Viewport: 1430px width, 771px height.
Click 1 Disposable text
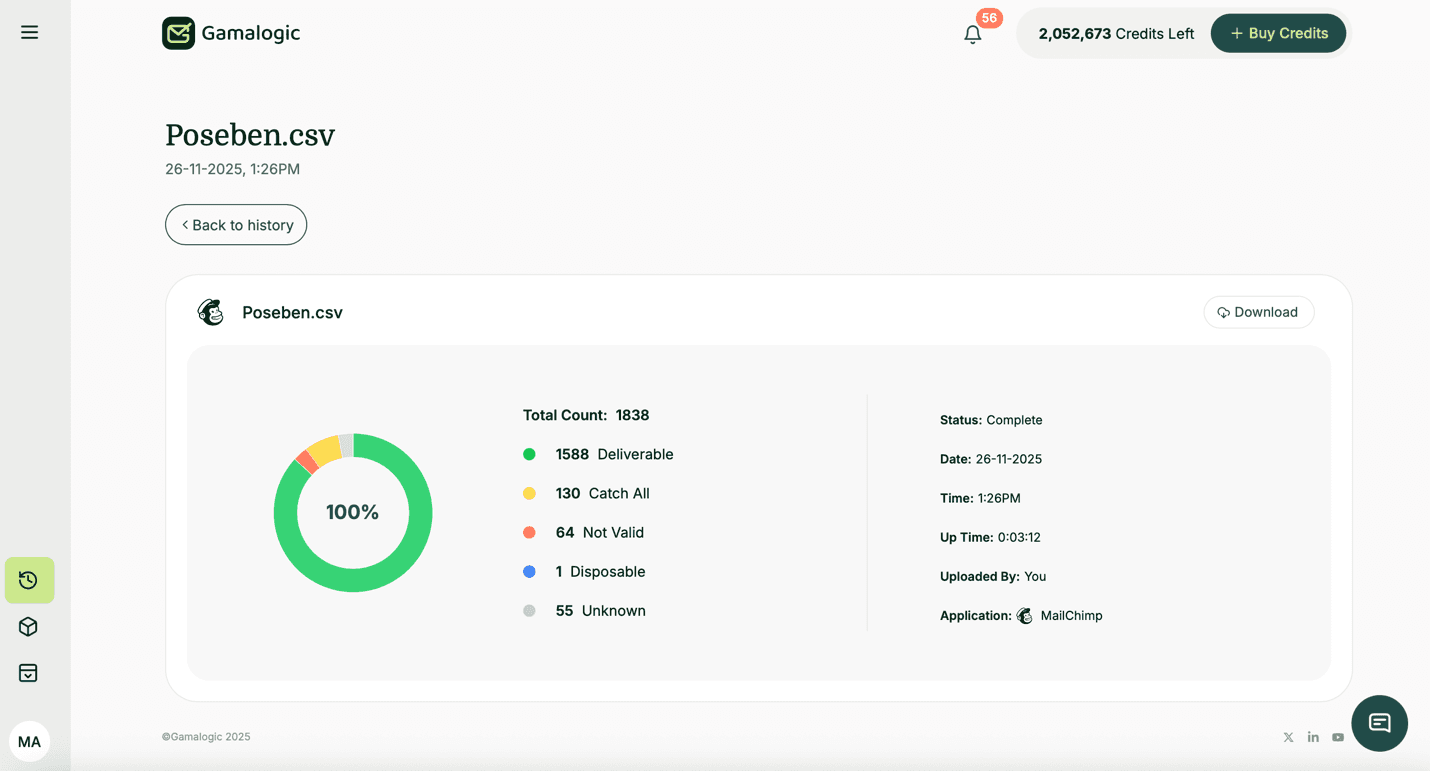click(600, 571)
